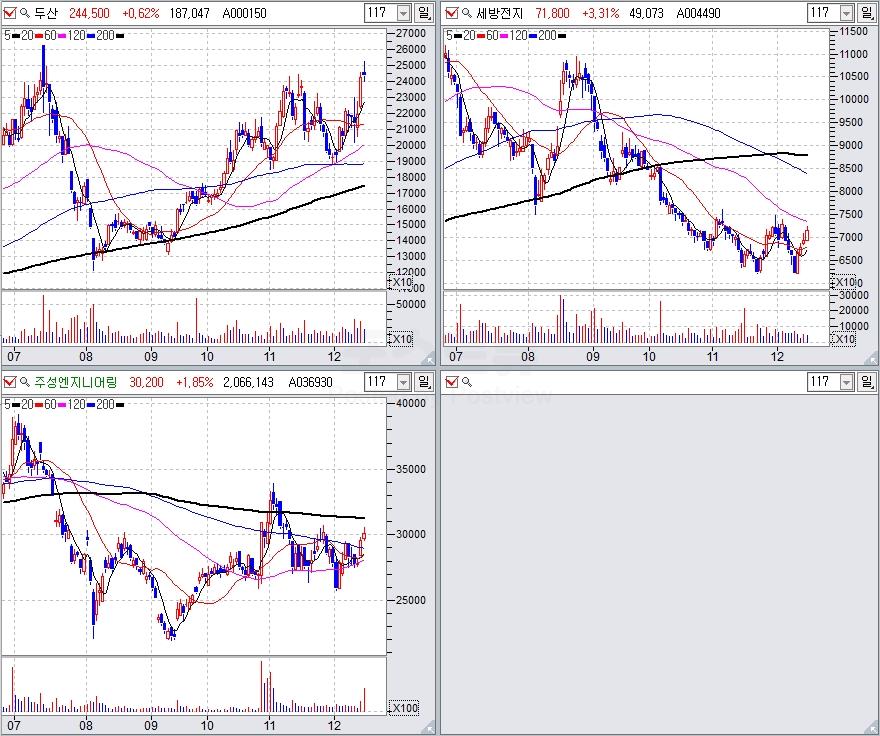Toggle the checkbox for 주성엔지니어링 chart
The image size is (880, 736).
point(10,382)
